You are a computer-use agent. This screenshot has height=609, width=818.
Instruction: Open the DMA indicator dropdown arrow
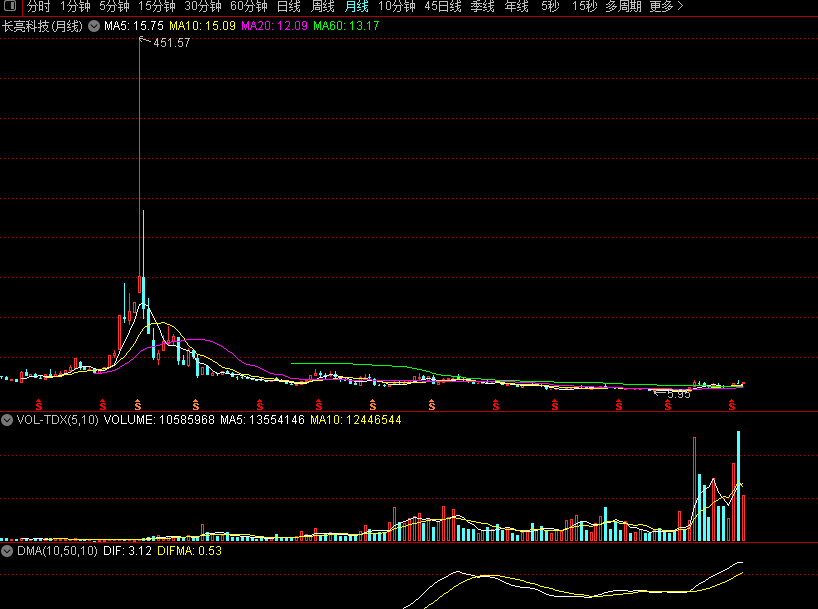[x=7, y=551]
